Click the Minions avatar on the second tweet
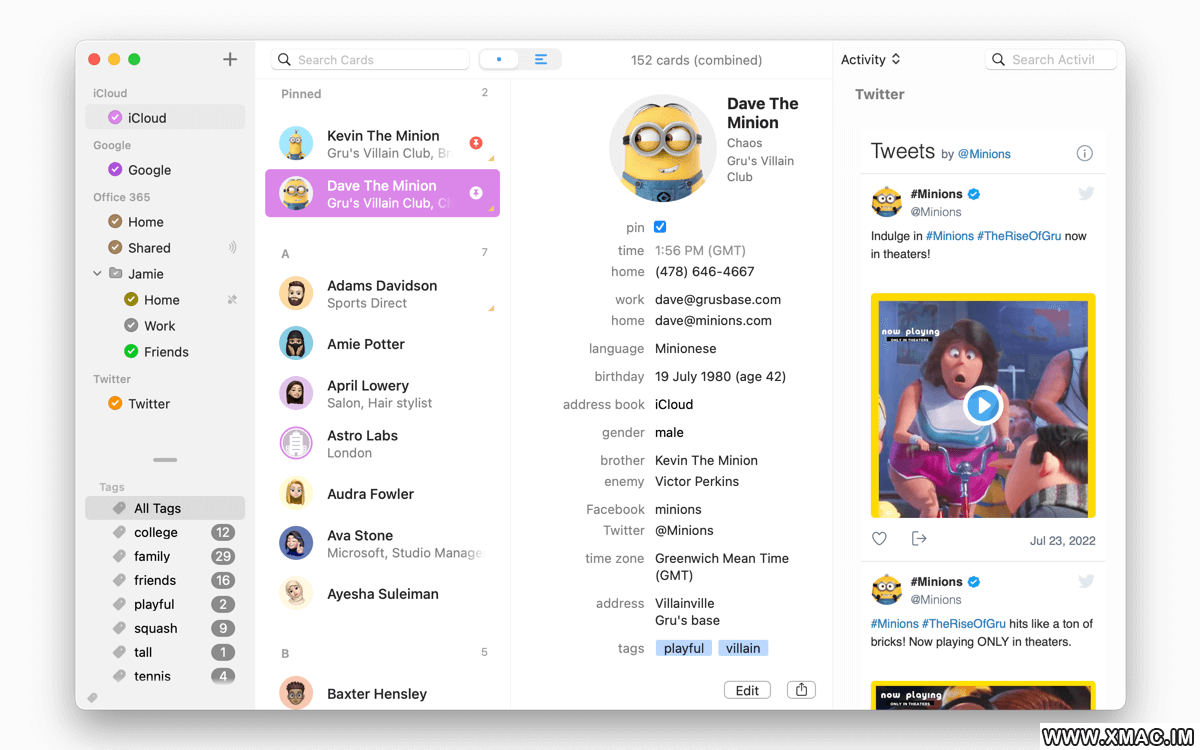Viewport: 1200px width, 750px height. point(886,590)
